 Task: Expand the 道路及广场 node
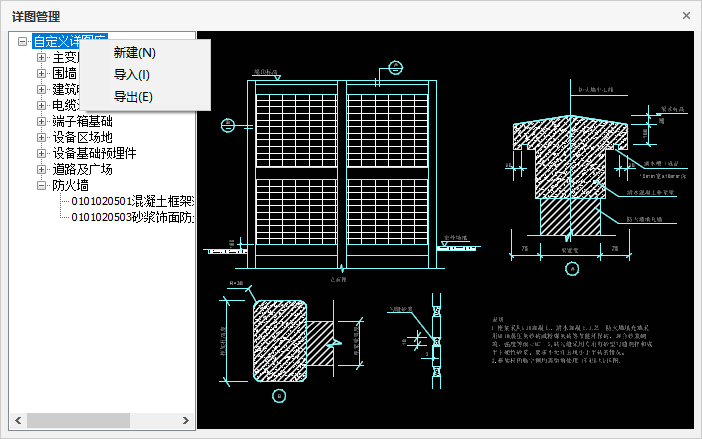42,170
